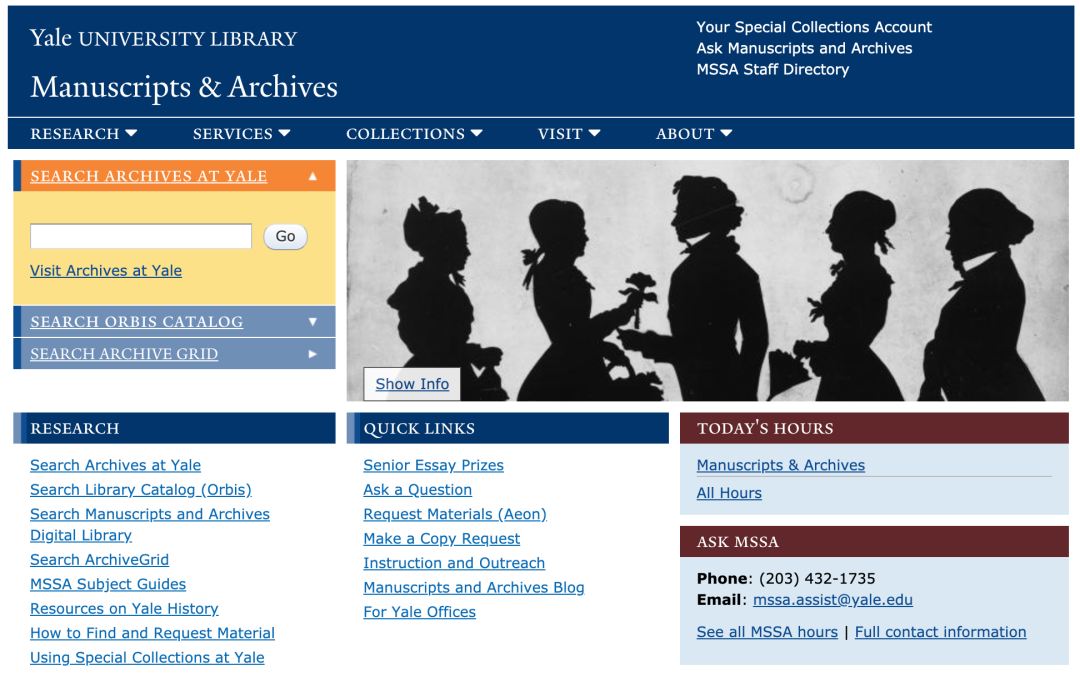Open Resources on Yale History link

point(124,608)
